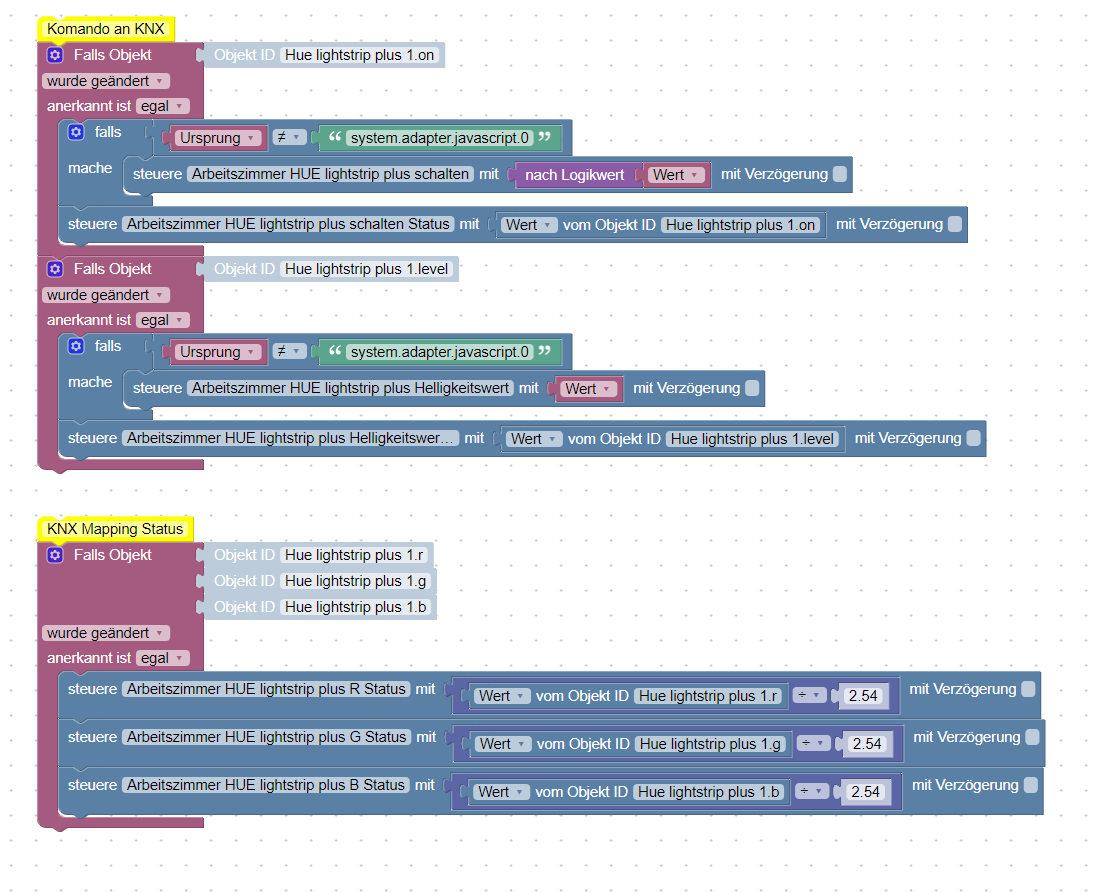
Task: Edit first system.adapter.javascript.0 text field
Action: 440,138
